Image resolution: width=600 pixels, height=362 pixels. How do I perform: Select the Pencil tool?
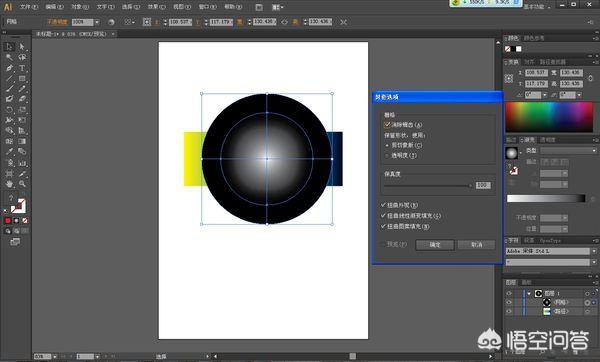[22, 89]
